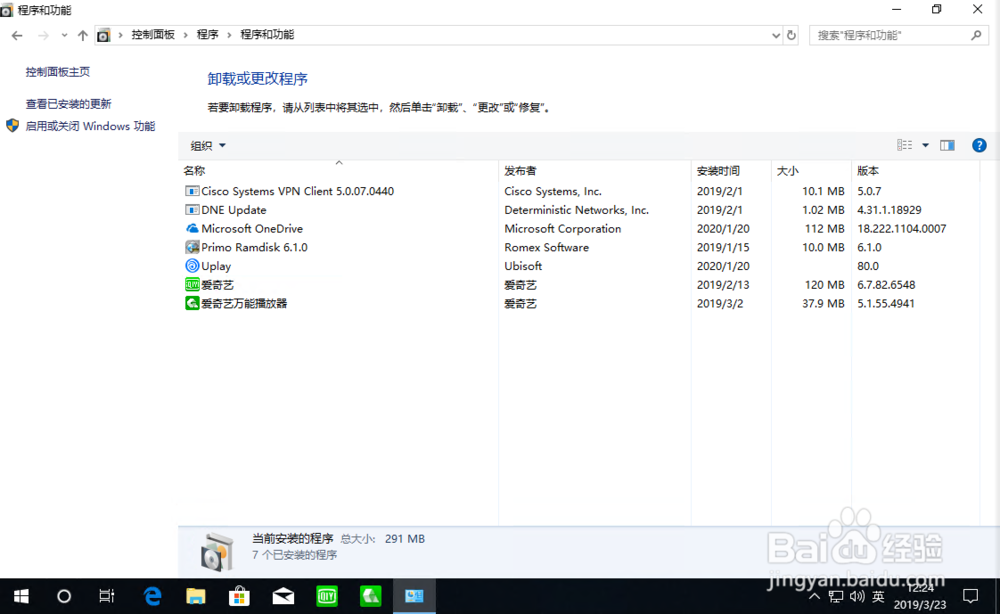
Task: Open the volume icon in the system tray
Action: click(857, 596)
